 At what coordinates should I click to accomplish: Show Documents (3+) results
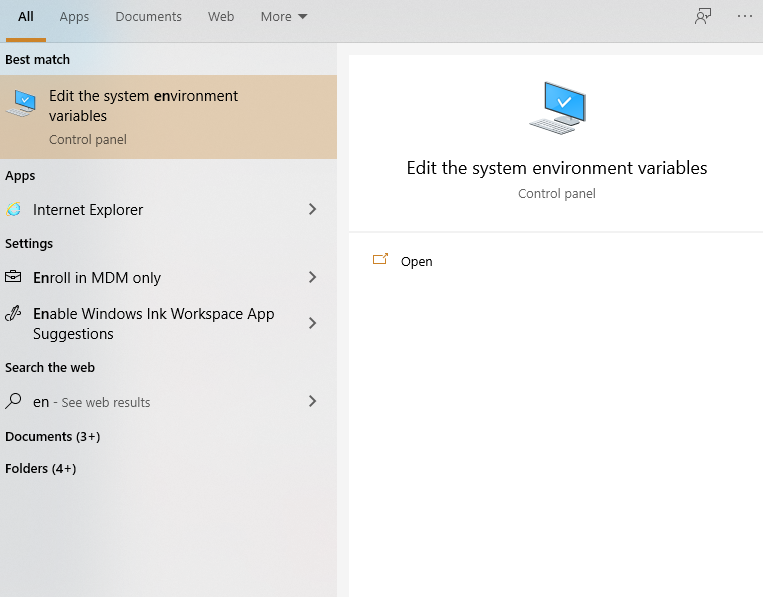53,437
